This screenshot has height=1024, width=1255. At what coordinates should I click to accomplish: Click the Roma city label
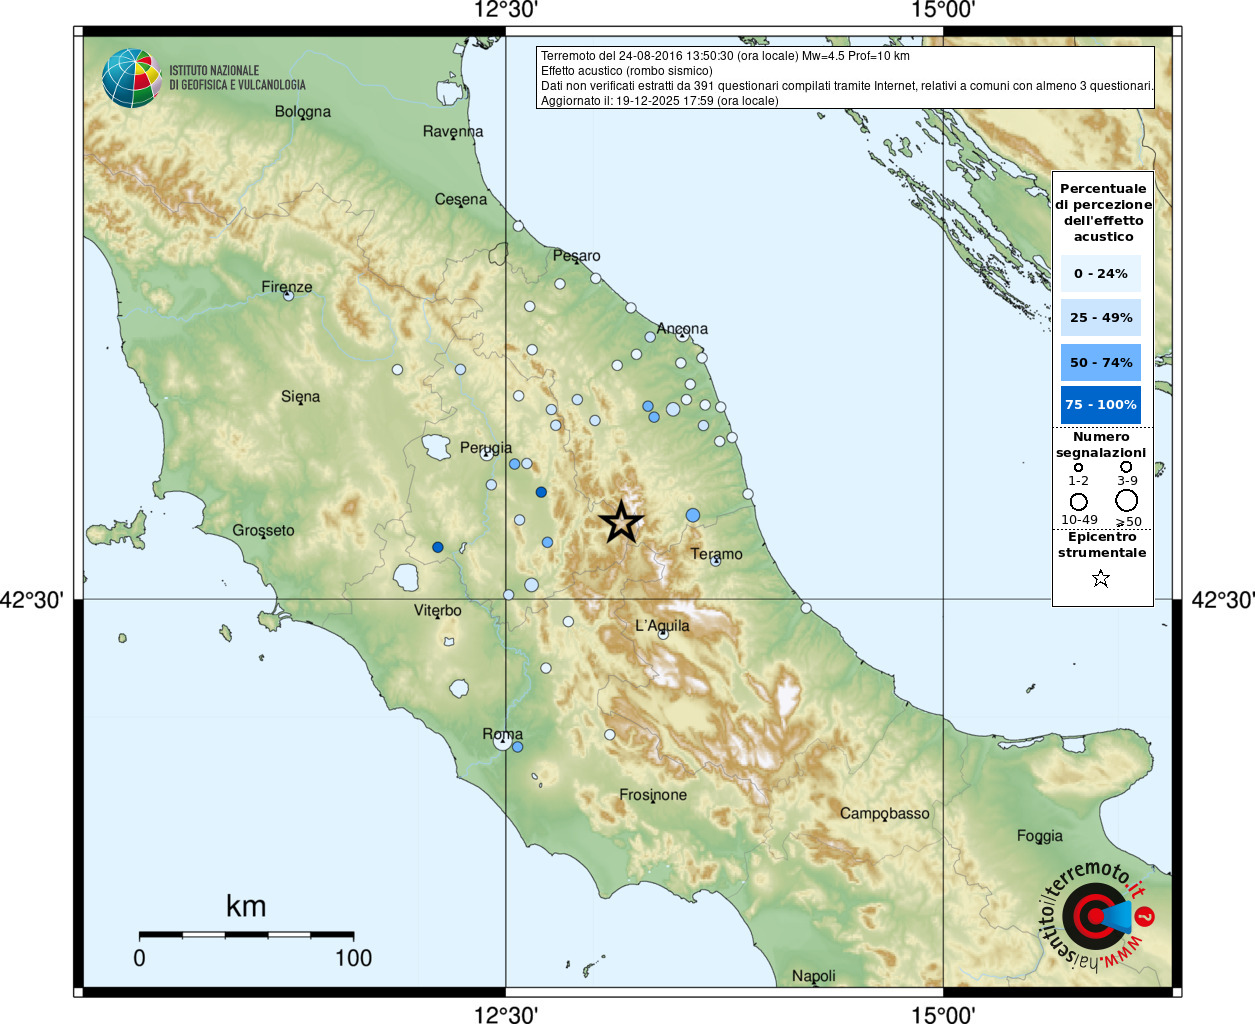coord(502,734)
